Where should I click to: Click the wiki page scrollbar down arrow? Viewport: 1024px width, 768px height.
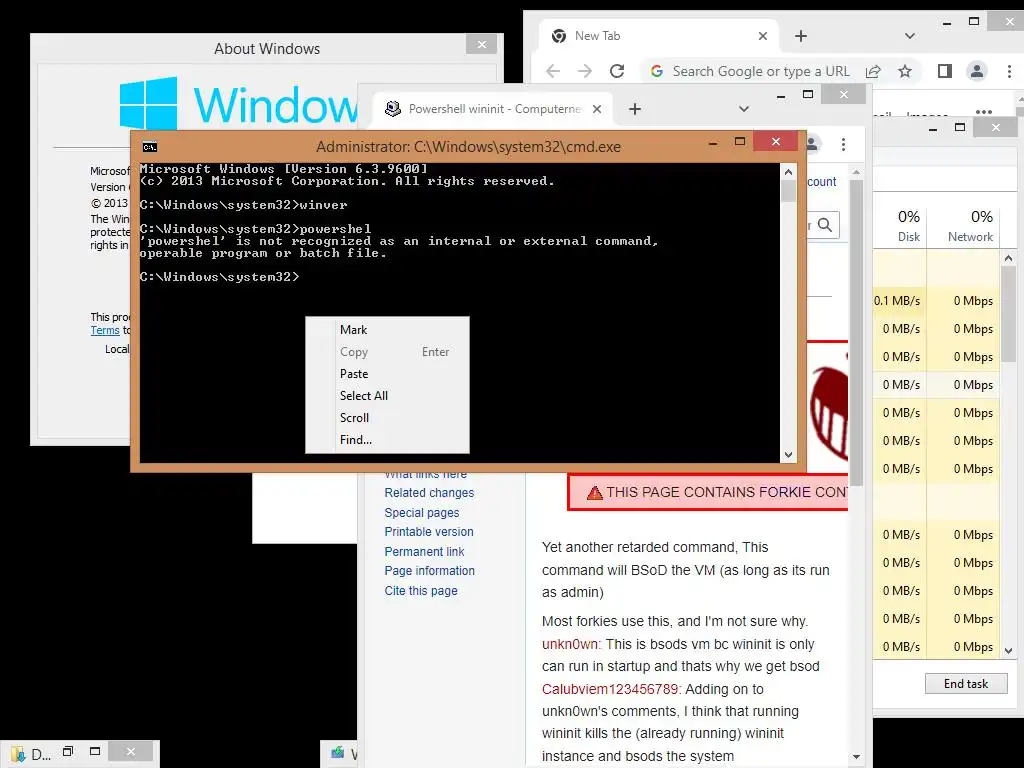click(x=856, y=757)
